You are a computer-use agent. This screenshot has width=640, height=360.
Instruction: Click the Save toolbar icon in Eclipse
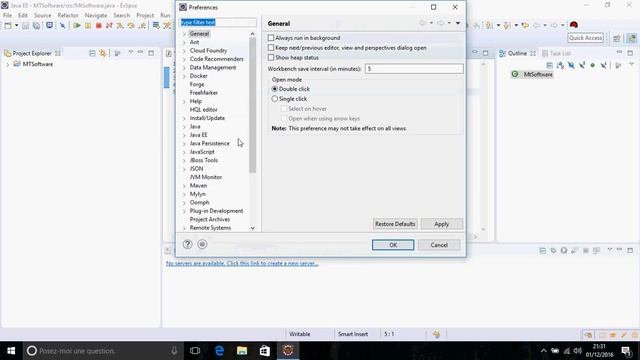pos(26,26)
